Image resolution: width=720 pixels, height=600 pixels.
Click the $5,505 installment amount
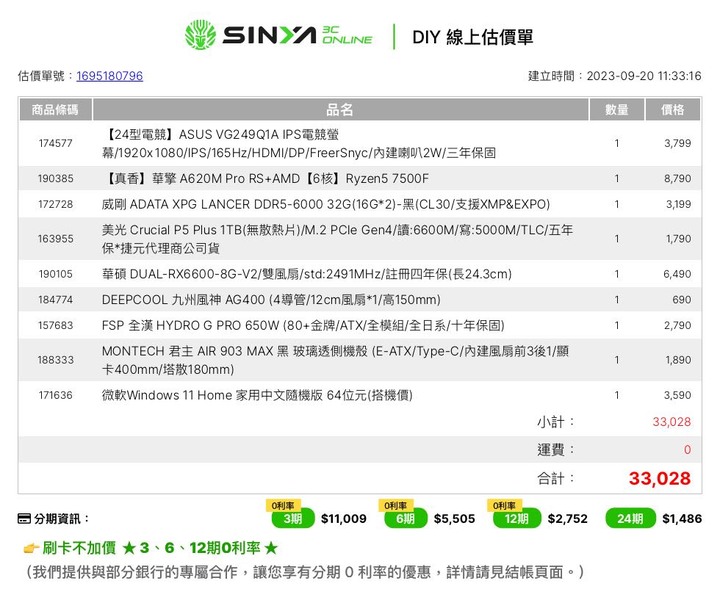click(454, 519)
